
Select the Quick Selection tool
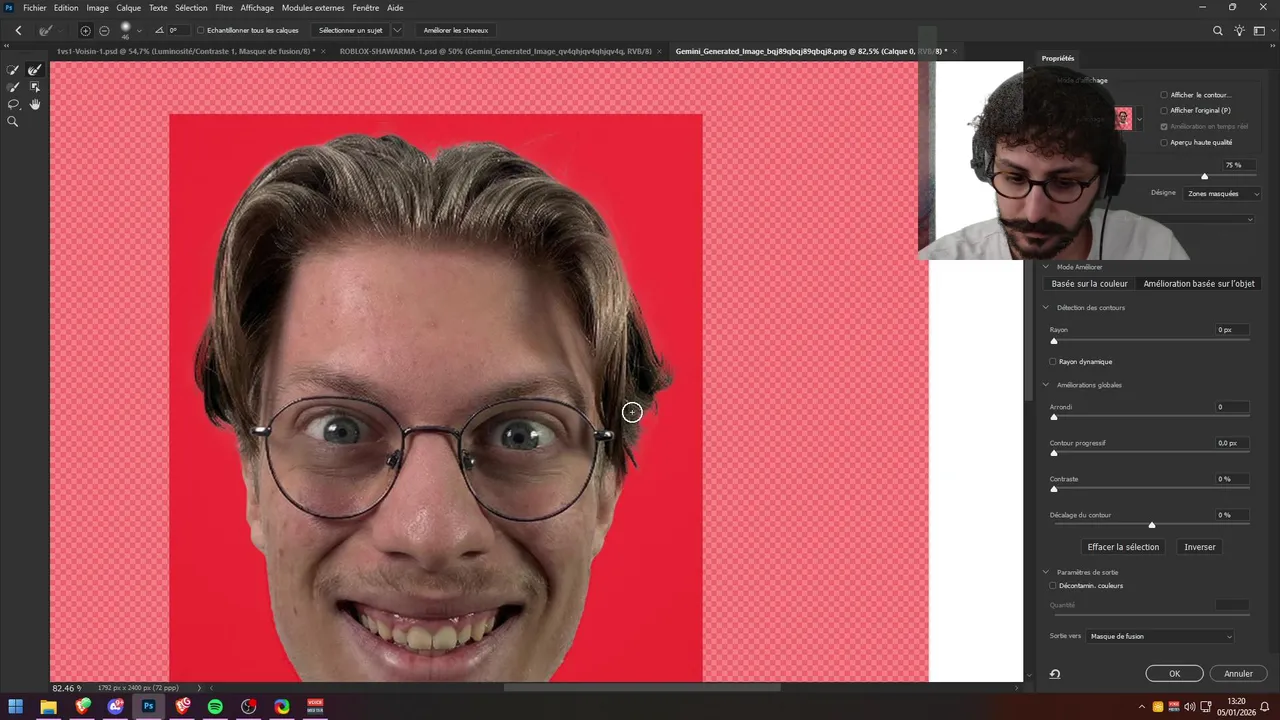(13, 70)
